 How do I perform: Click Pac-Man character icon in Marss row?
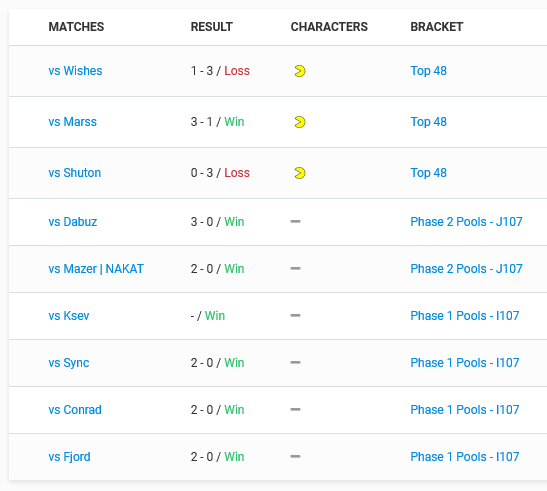point(300,122)
